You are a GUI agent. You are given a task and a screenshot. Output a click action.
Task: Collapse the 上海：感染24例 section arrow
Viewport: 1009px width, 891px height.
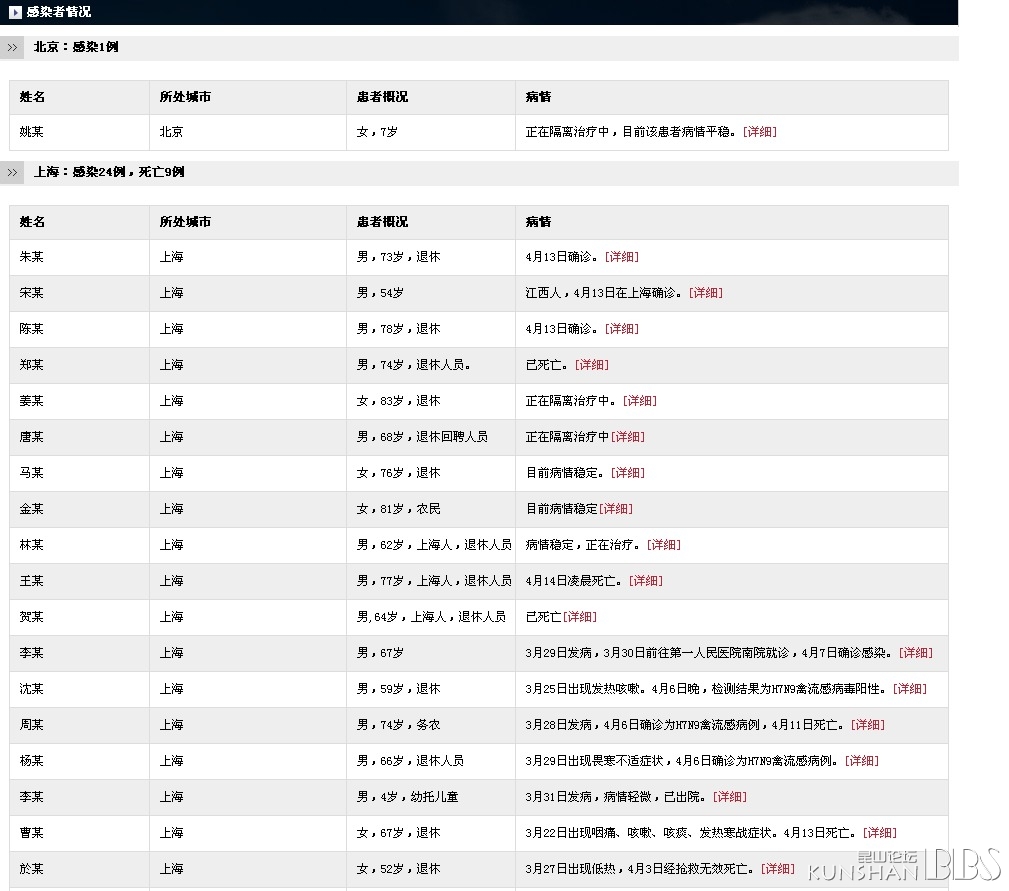[x=12, y=172]
